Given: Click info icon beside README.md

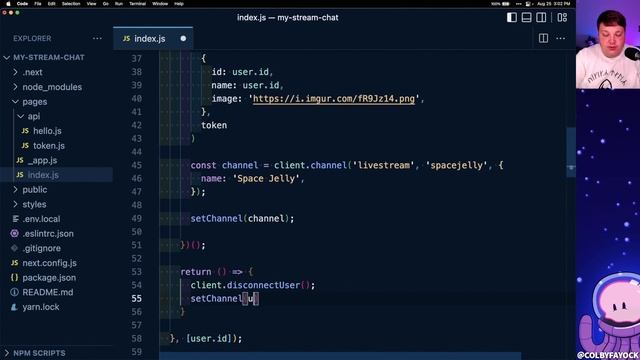Looking at the screenshot, I should [15, 292].
